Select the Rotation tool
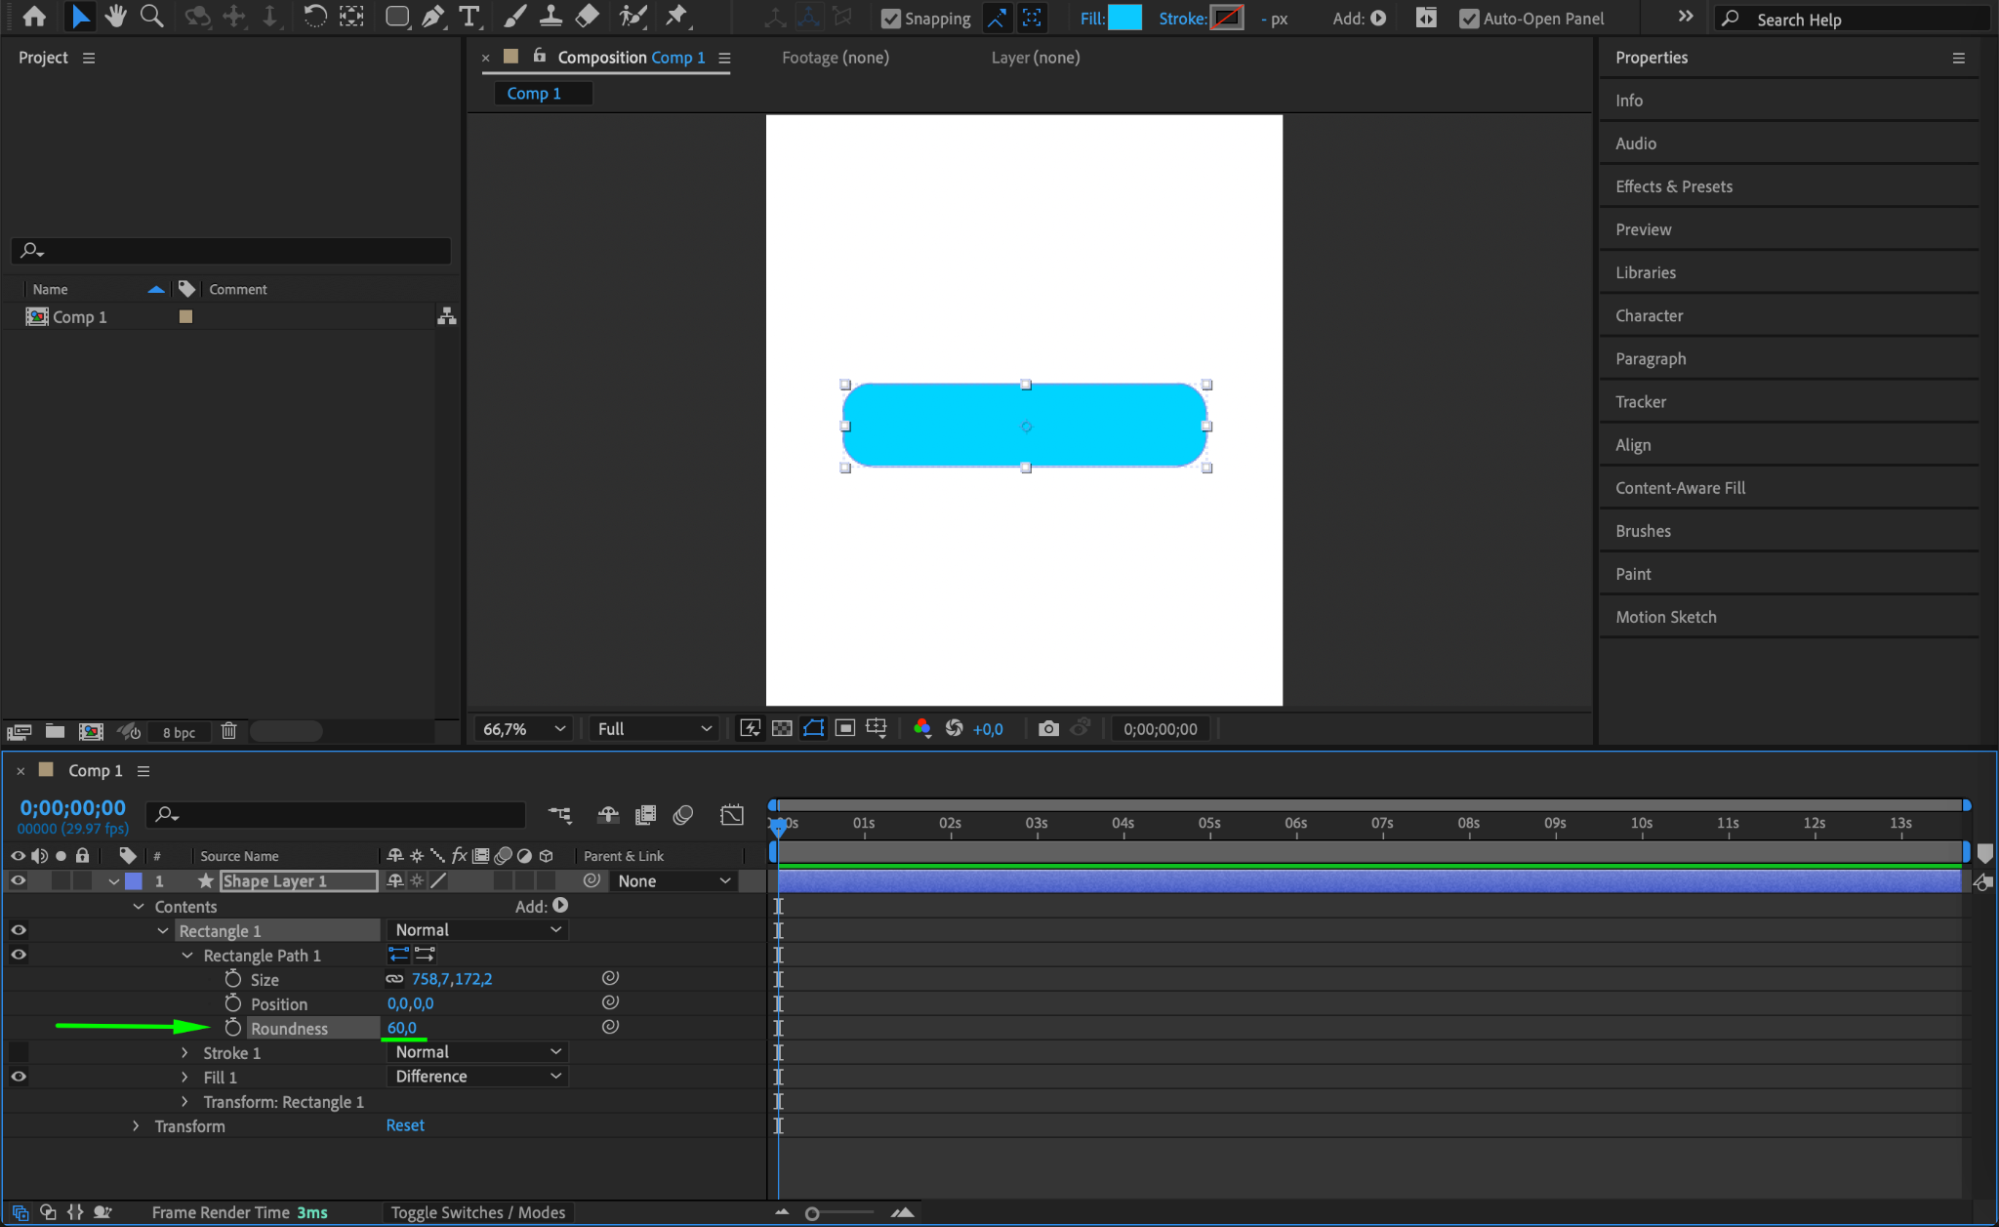Viewport: 1999px width, 1227px height. 314,16
